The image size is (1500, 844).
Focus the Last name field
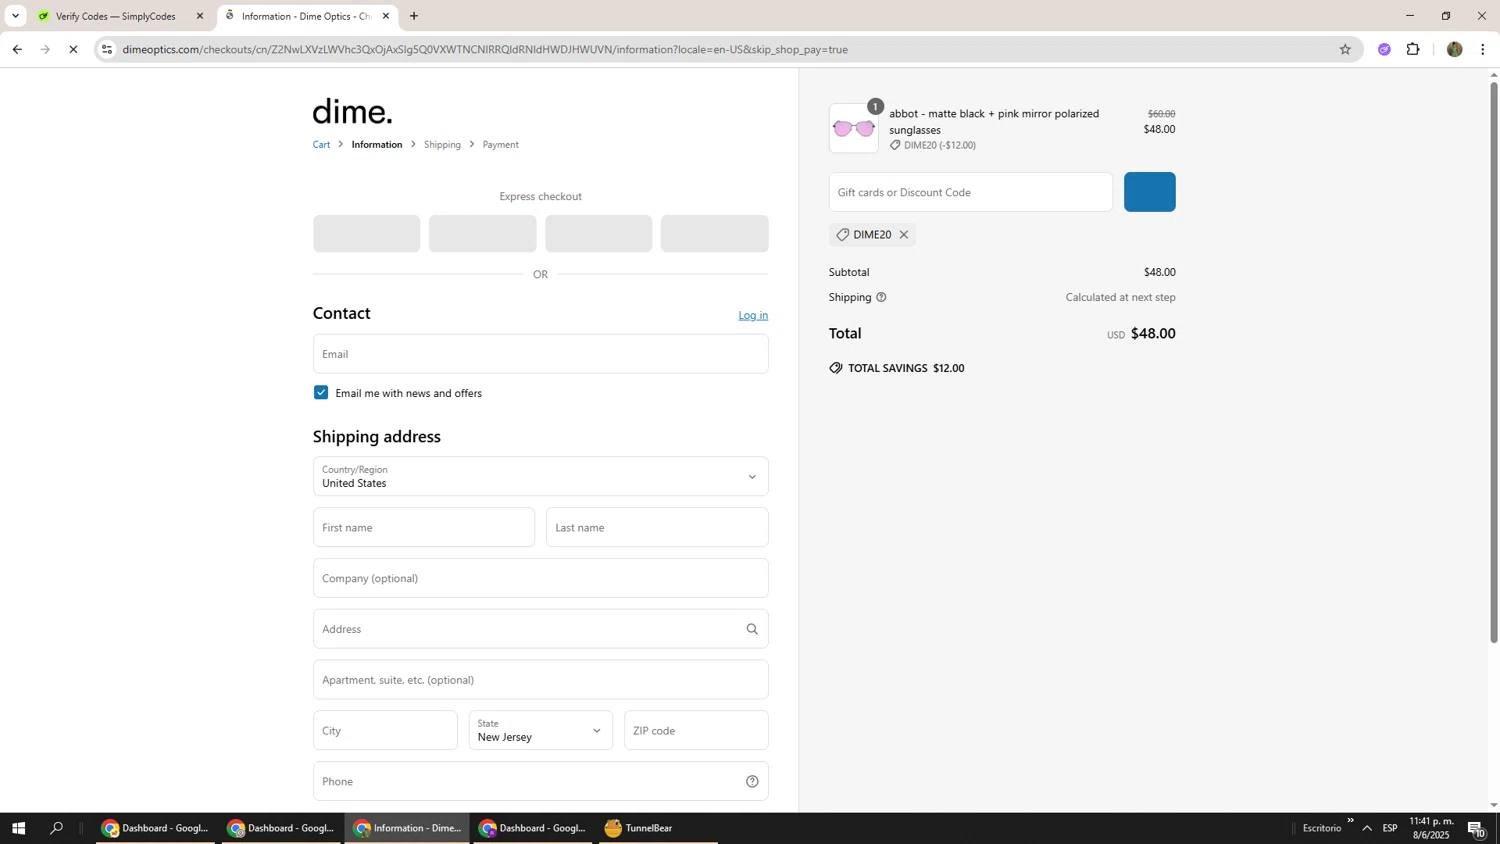(x=657, y=528)
